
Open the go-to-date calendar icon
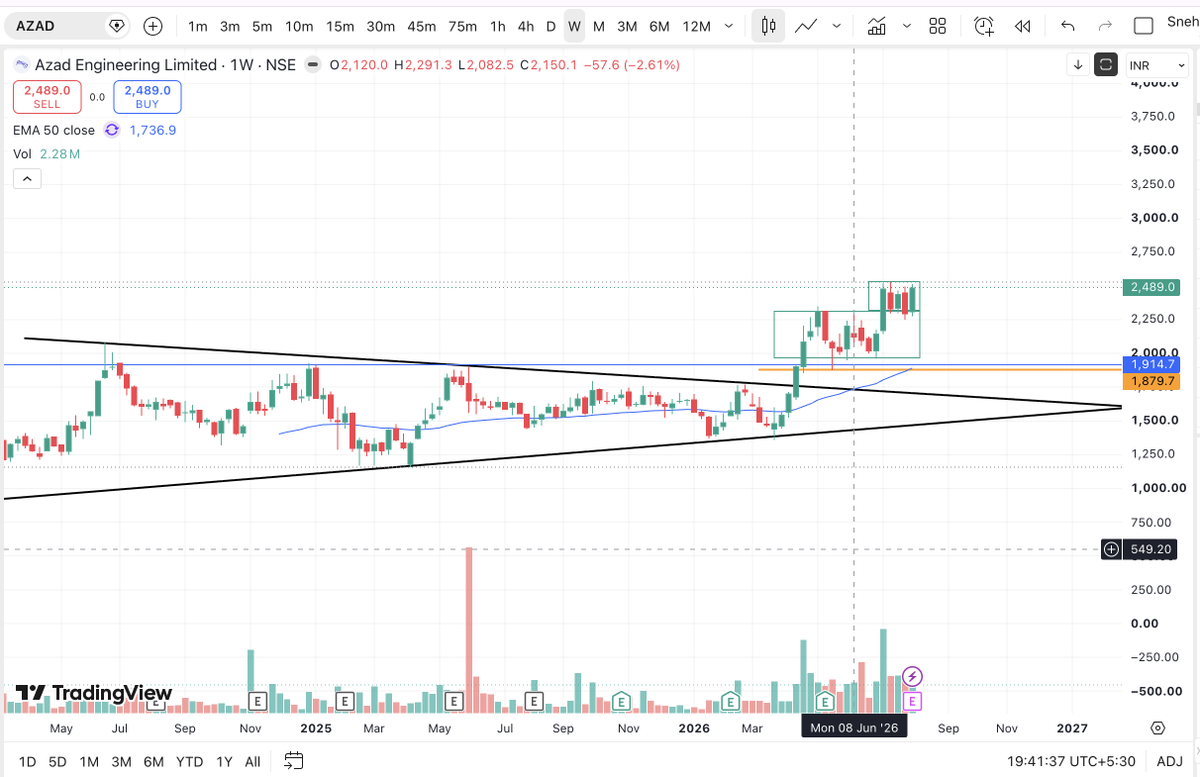pyautogui.click(x=294, y=762)
